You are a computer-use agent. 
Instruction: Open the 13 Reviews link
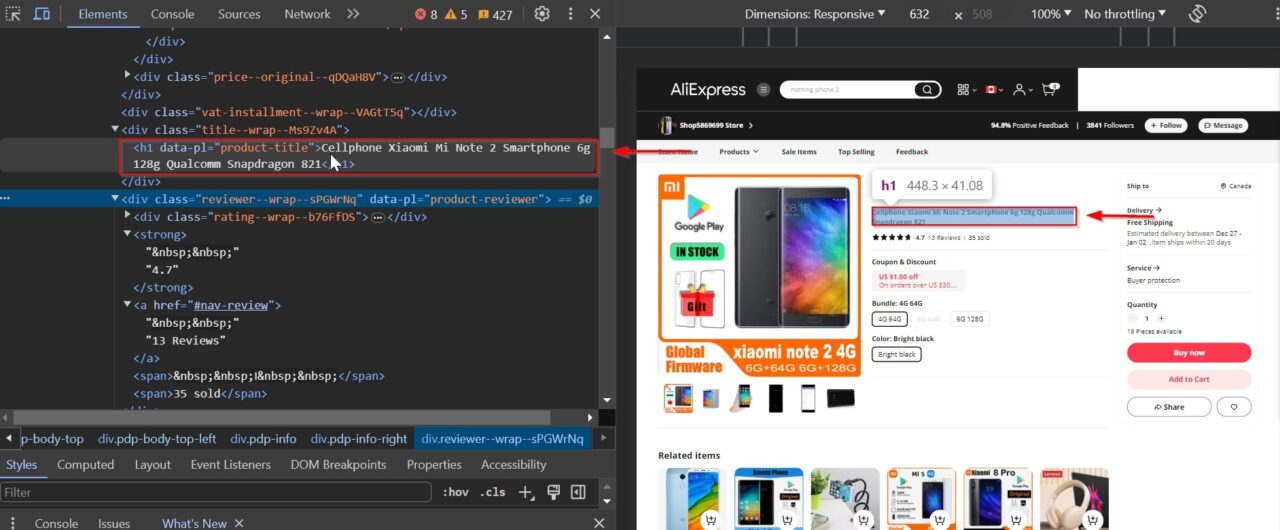944,238
